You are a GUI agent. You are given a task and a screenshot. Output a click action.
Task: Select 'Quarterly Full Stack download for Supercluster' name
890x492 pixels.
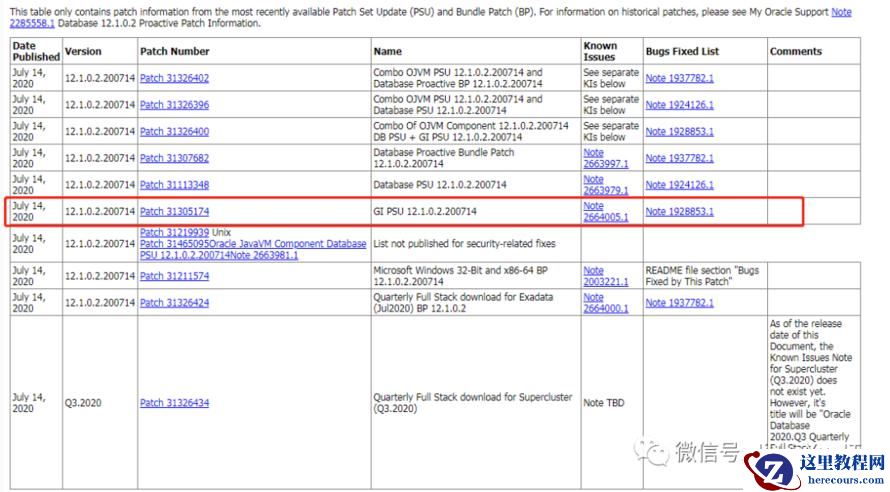pos(473,403)
